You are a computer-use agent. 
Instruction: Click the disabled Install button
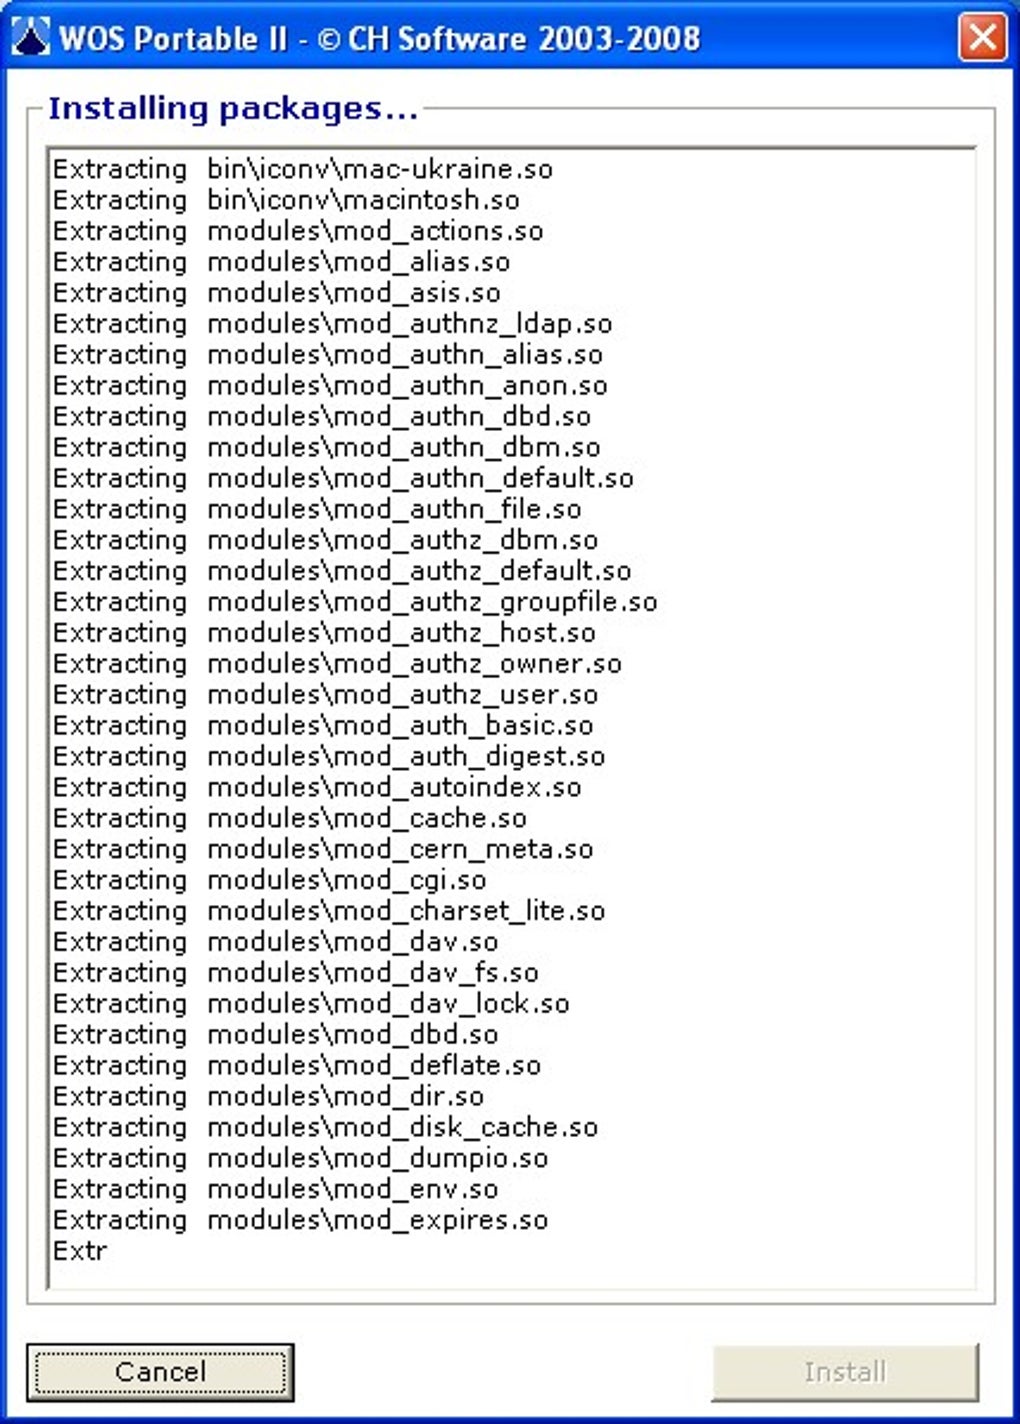[845, 1371]
